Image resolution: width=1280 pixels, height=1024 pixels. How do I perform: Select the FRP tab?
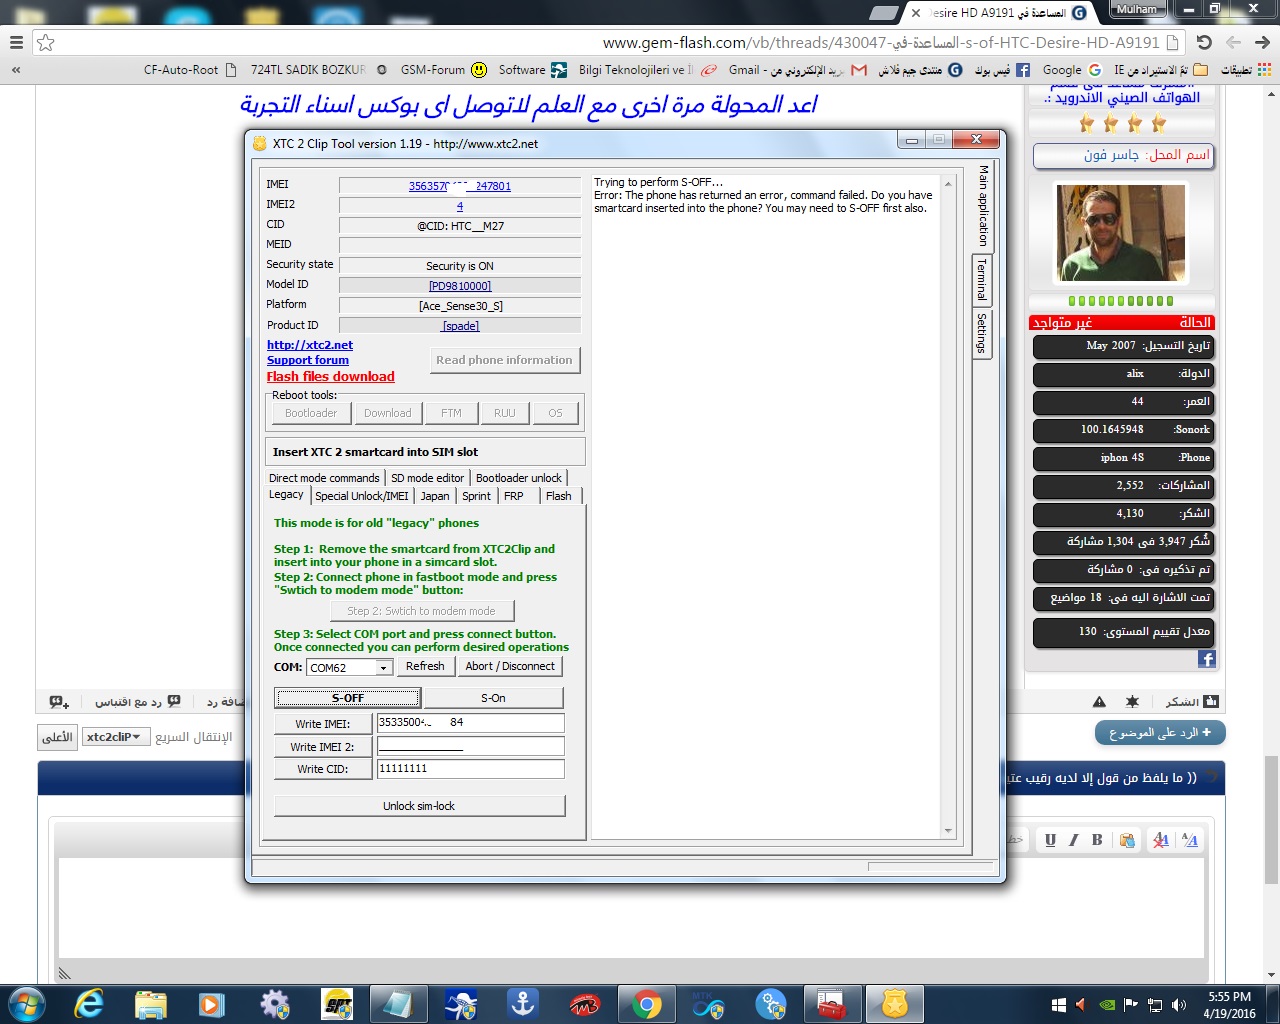tap(514, 496)
